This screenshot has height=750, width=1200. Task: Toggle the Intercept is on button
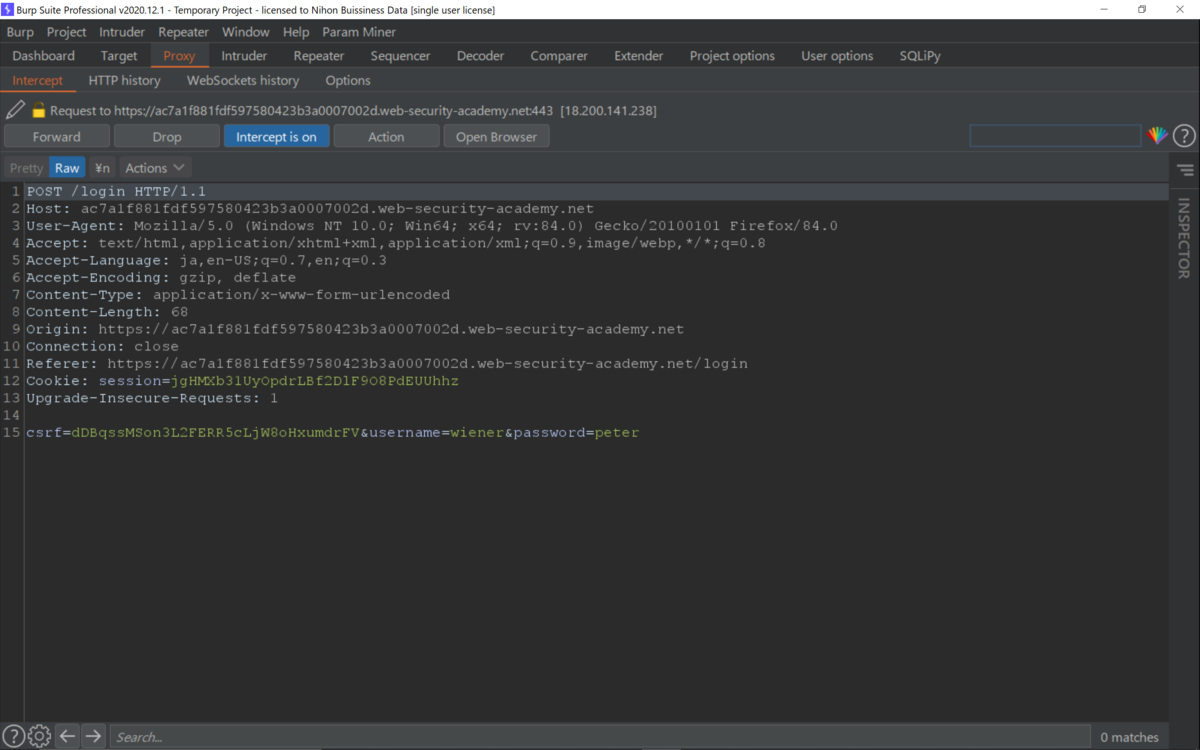pyautogui.click(x=276, y=136)
